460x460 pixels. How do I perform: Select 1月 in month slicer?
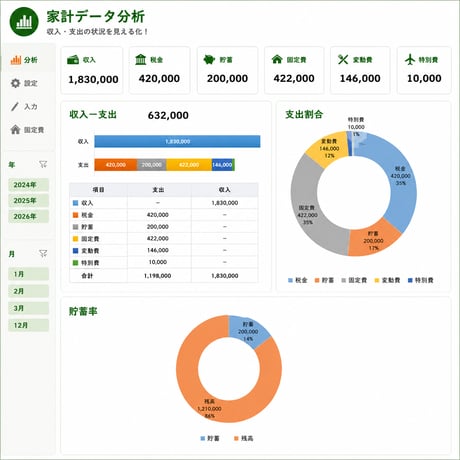(x=29, y=274)
